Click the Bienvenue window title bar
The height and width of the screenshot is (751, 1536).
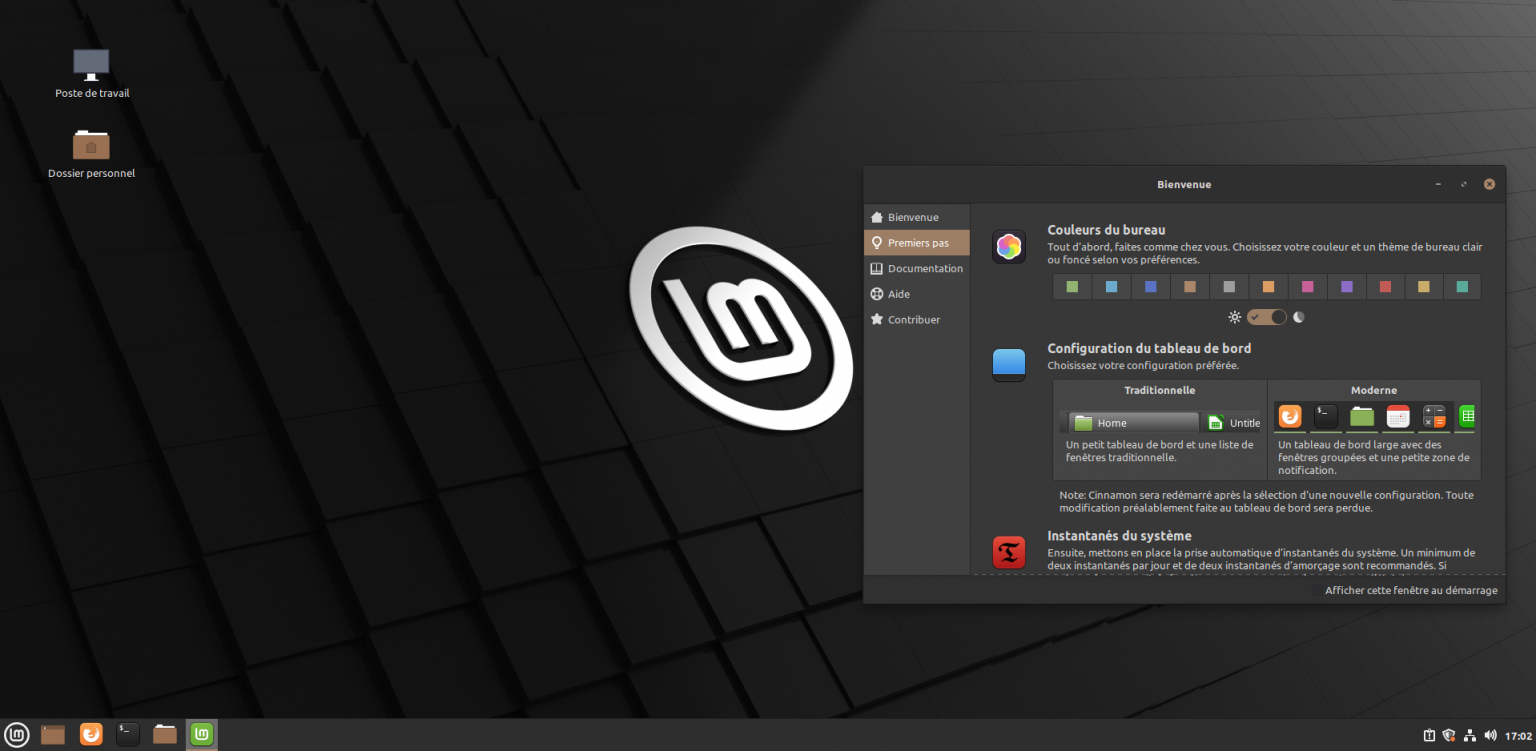click(x=1184, y=184)
